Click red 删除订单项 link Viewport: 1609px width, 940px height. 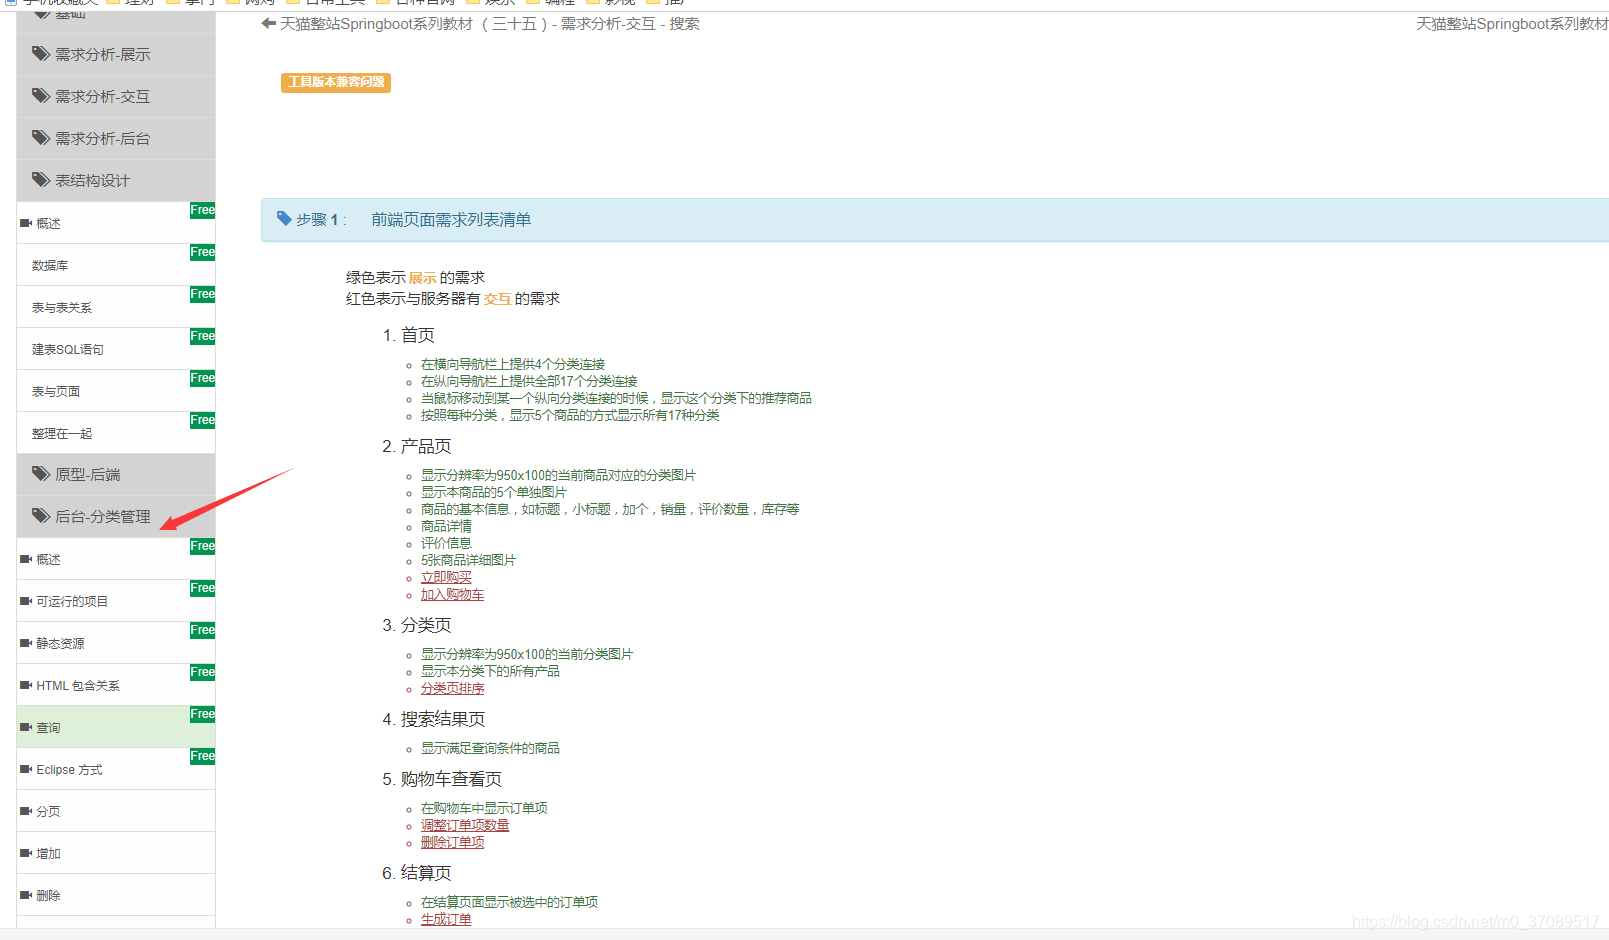click(x=452, y=842)
